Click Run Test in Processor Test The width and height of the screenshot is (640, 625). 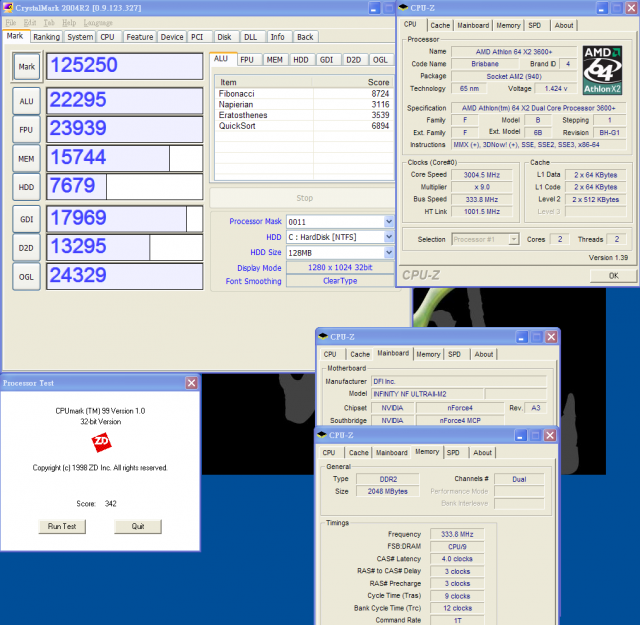click(62, 526)
